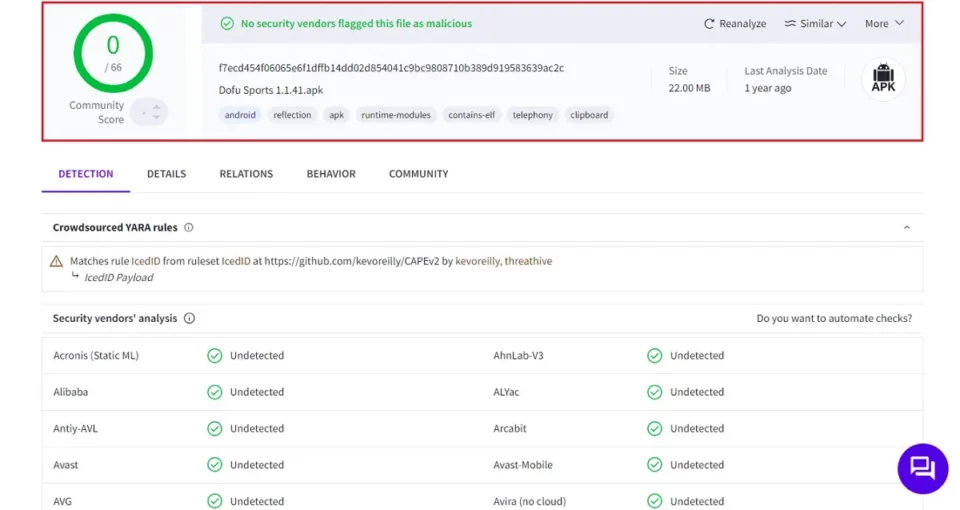The height and width of the screenshot is (510, 960).
Task: Click the Avast-Mobile vendor name
Action: [523, 465]
